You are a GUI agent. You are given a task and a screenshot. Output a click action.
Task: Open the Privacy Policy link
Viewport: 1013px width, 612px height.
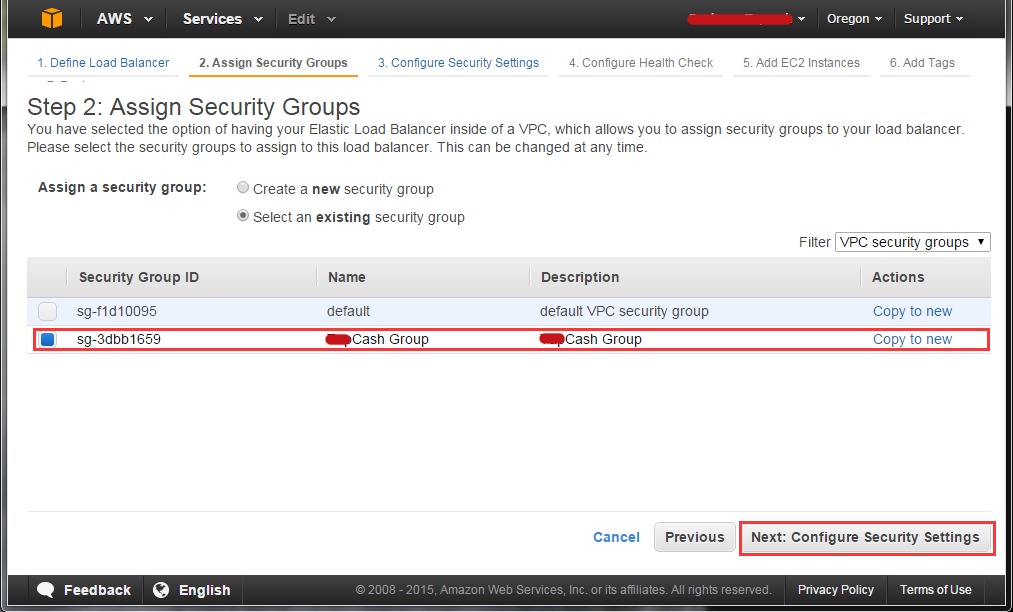[x=835, y=590]
